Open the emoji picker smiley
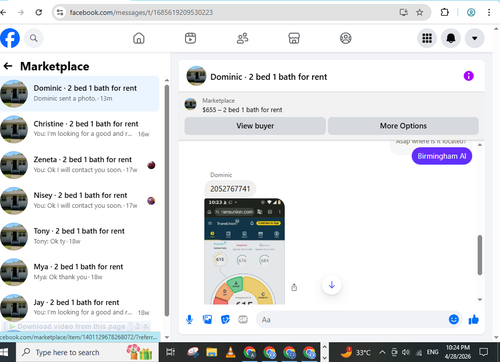Screen dimensions: 500x362 click(453, 319)
